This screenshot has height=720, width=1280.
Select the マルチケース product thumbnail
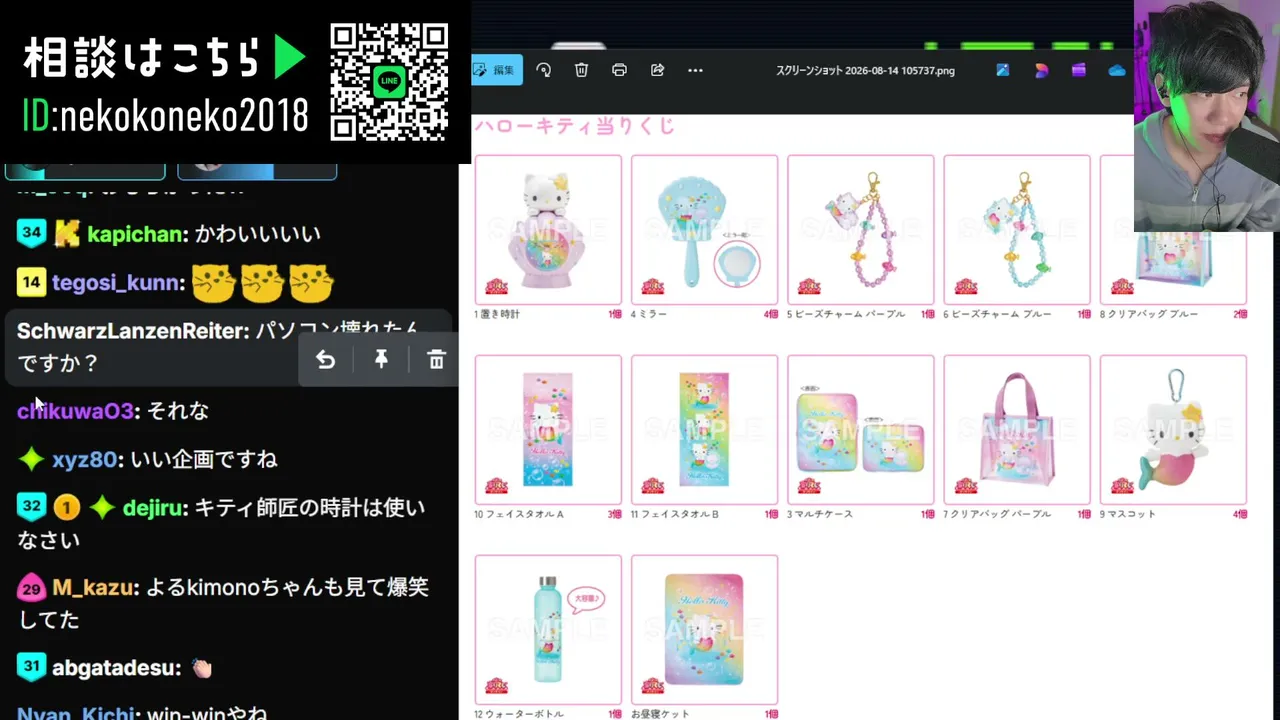(x=860, y=430)
